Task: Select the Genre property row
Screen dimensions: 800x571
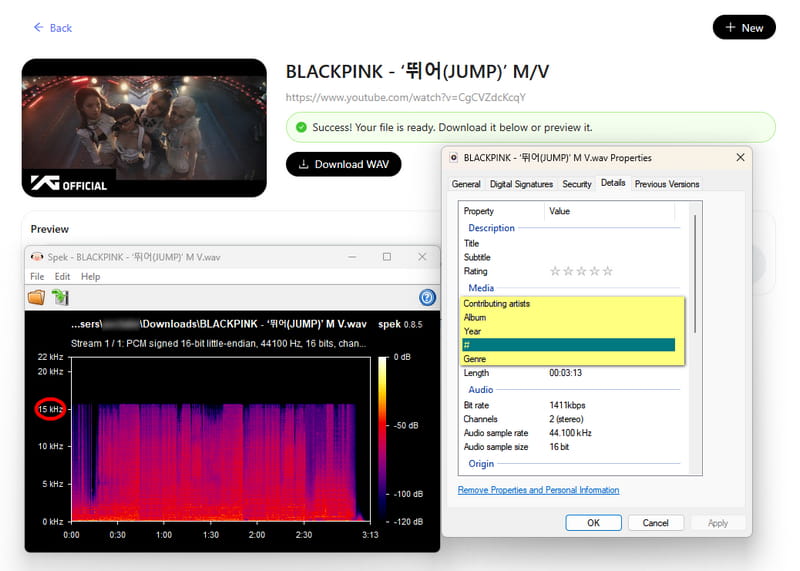Action: click(571, 359)
